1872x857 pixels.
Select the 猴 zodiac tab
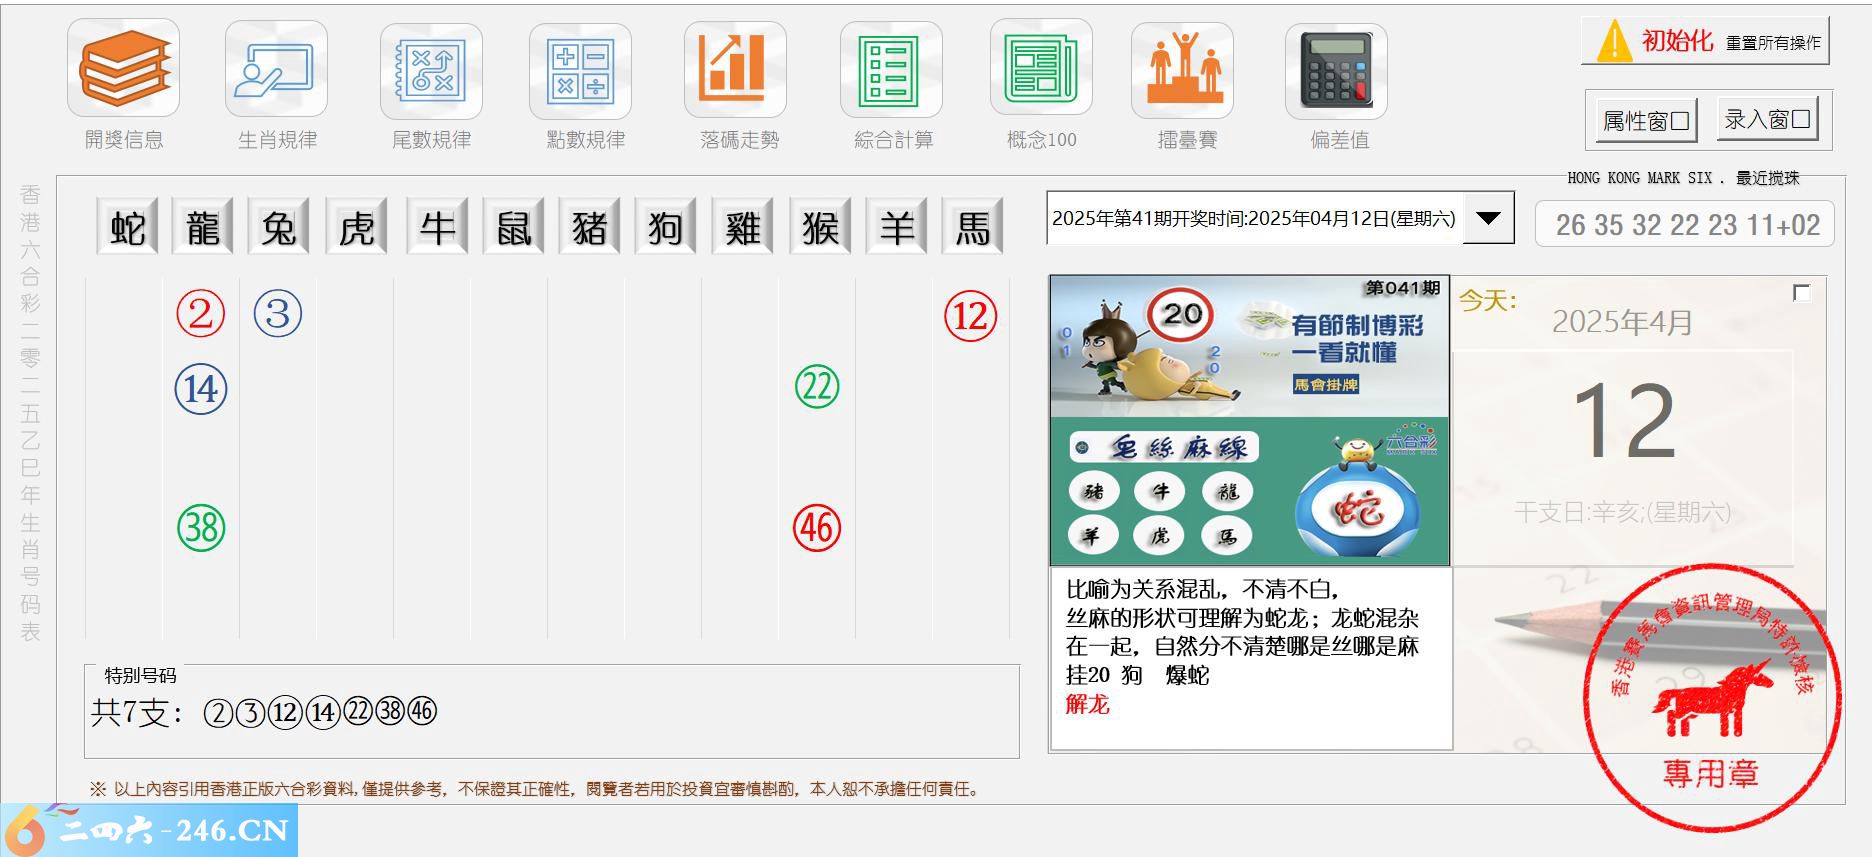(819, 228)
